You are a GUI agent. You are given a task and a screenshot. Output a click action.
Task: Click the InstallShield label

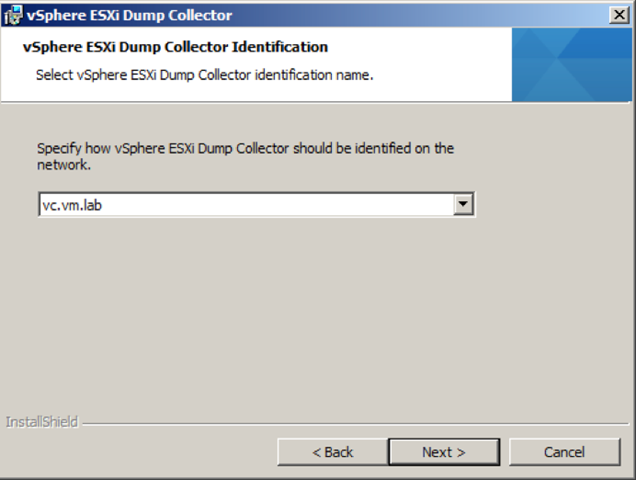pyautogui.click(x=42, y=422)
